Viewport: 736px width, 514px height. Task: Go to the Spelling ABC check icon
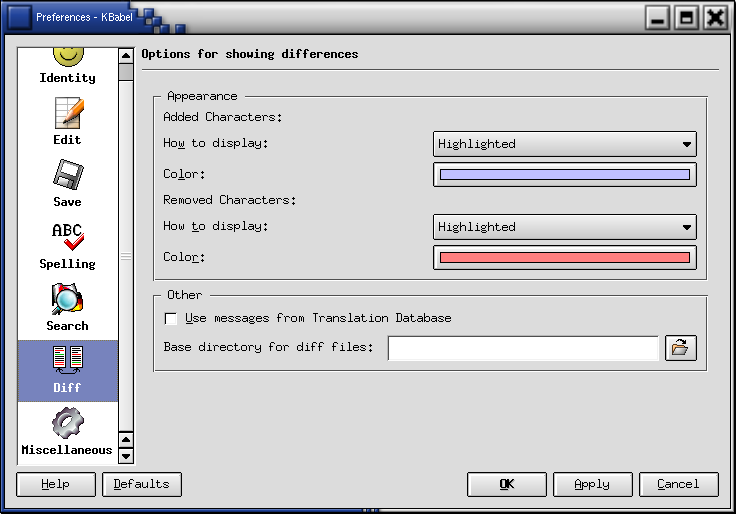point(67,238)
